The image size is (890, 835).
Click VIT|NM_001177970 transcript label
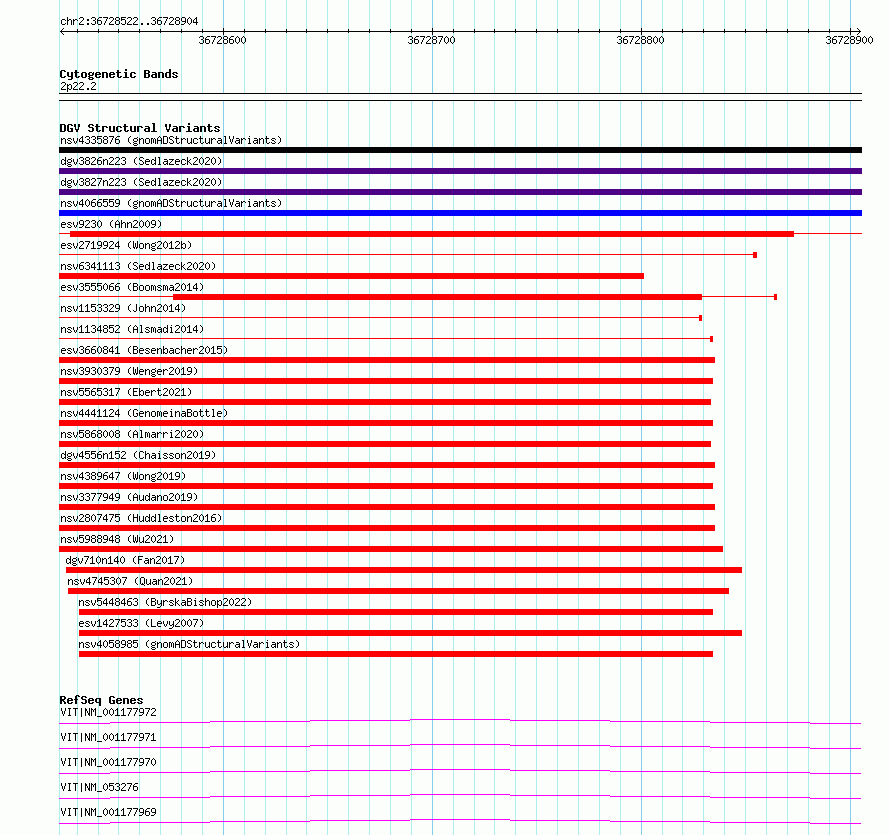(x=108, y=762)
